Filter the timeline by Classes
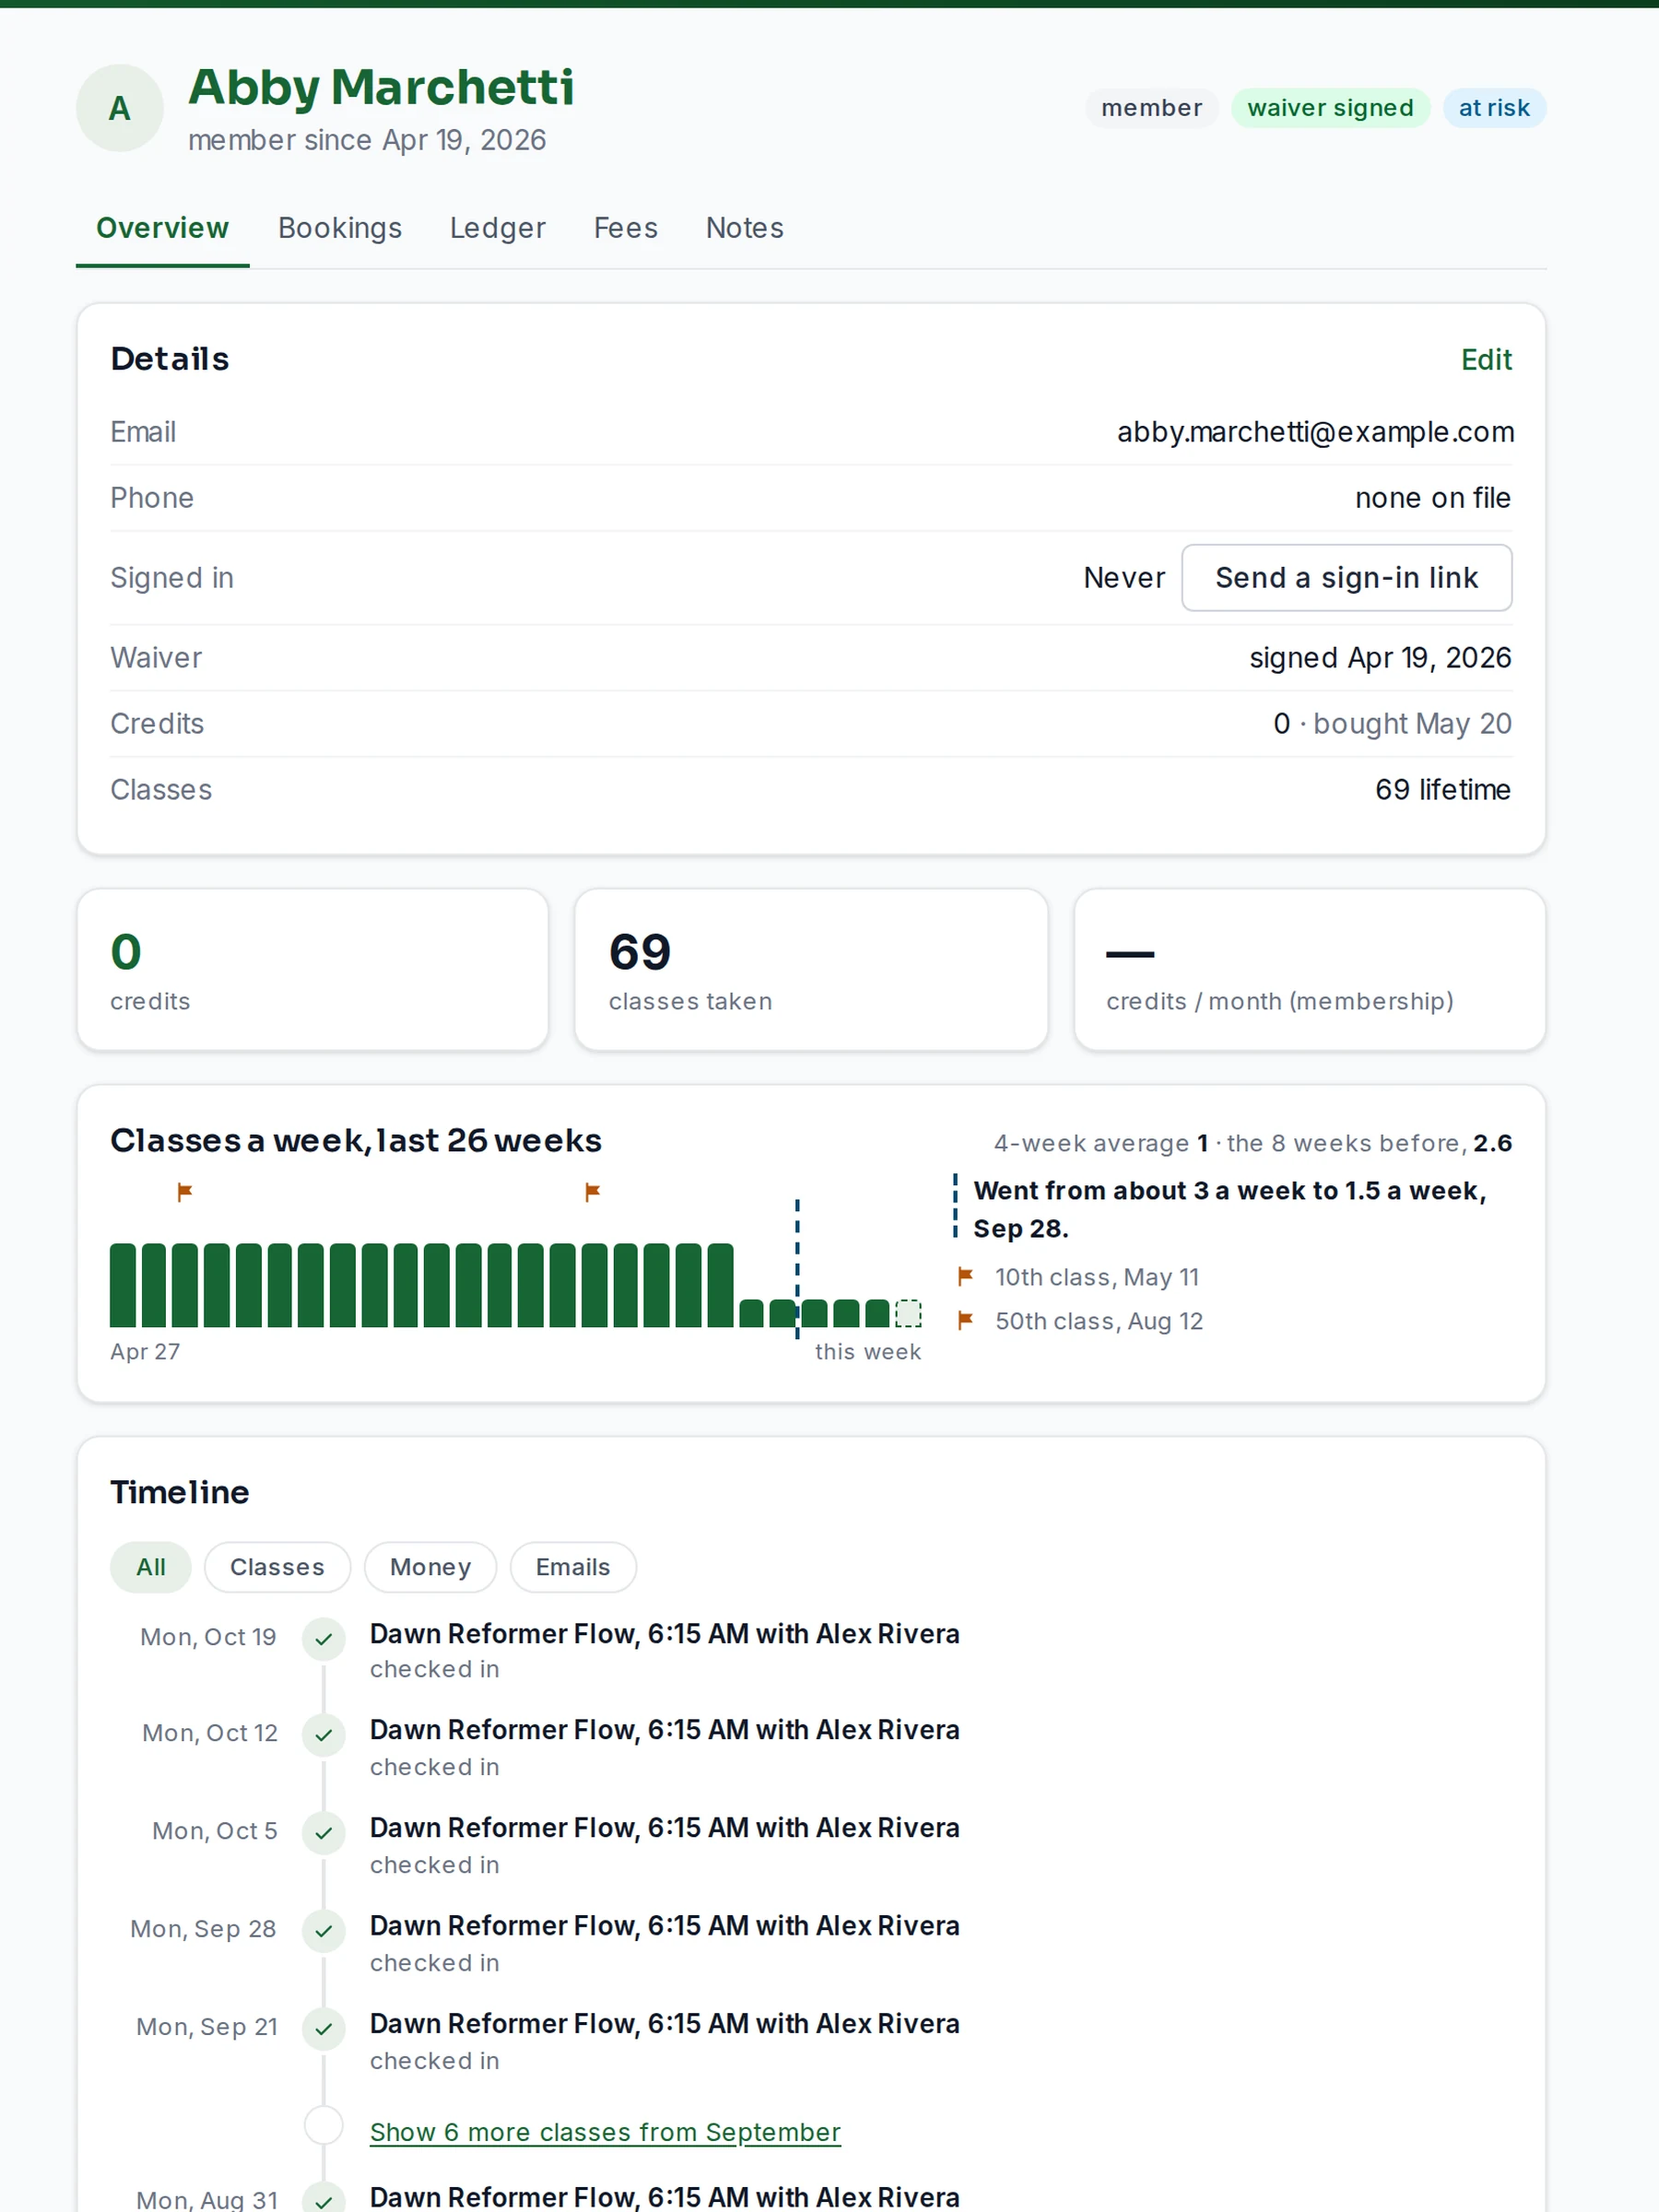Viewport: 1659px width, 2212px height. coord(277,1567)
